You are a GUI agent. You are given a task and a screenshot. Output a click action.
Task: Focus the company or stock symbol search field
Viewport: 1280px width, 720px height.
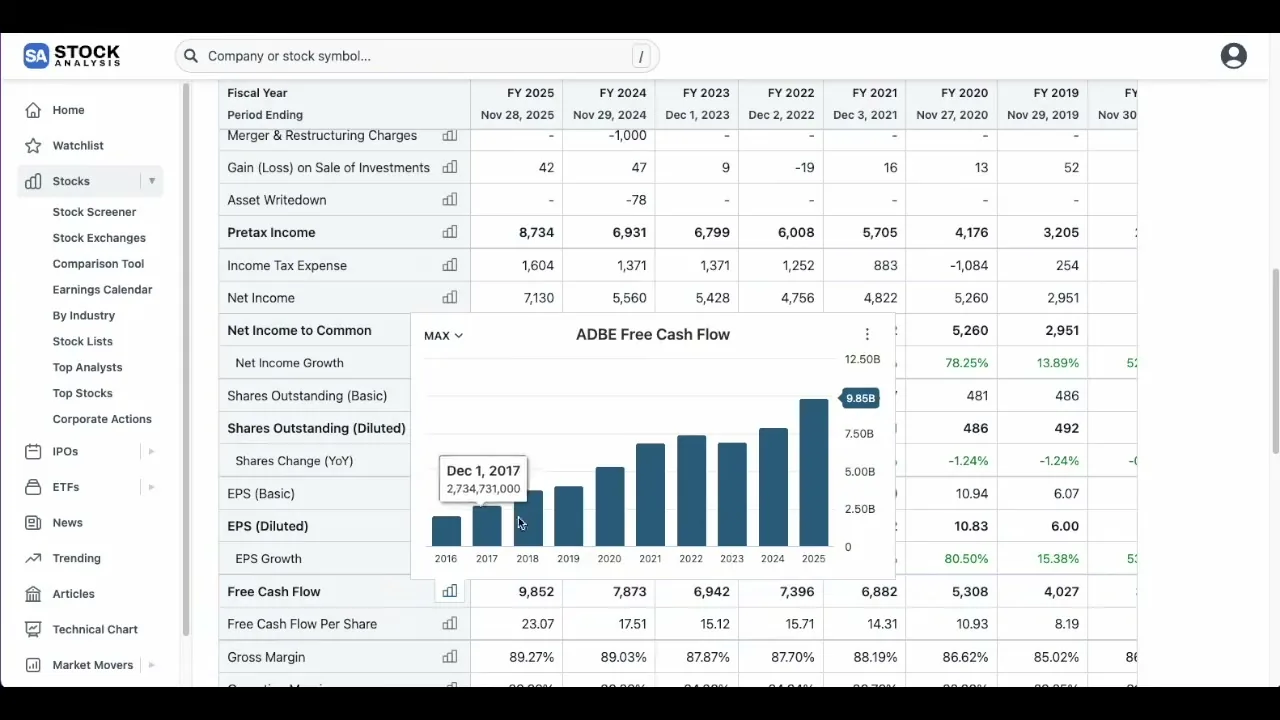tap(416, 56)
